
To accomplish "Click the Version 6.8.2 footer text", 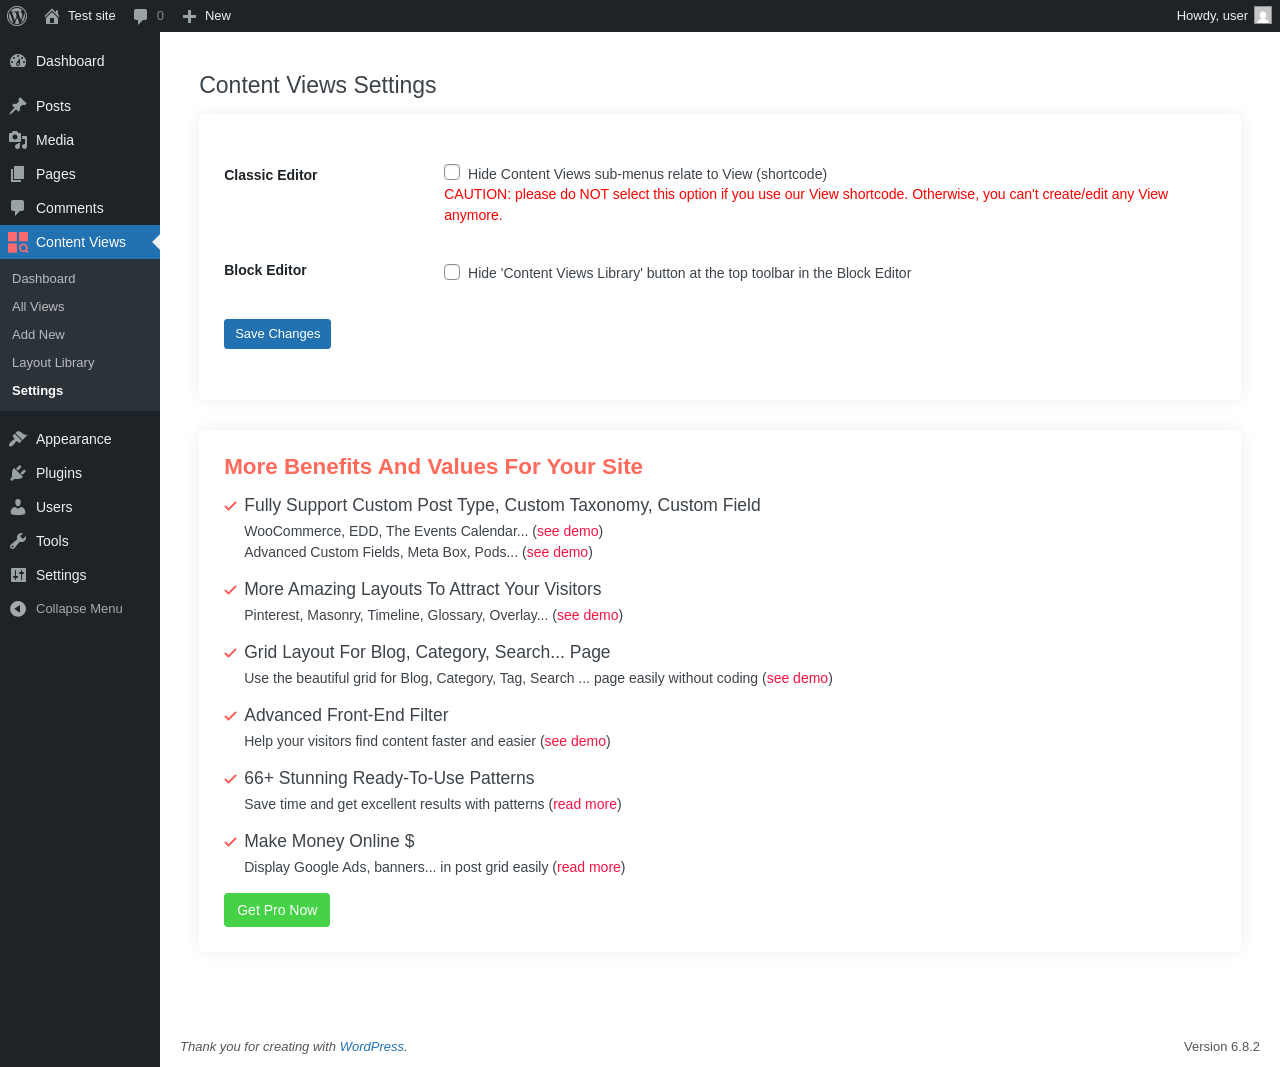I will [1222, 1047].
